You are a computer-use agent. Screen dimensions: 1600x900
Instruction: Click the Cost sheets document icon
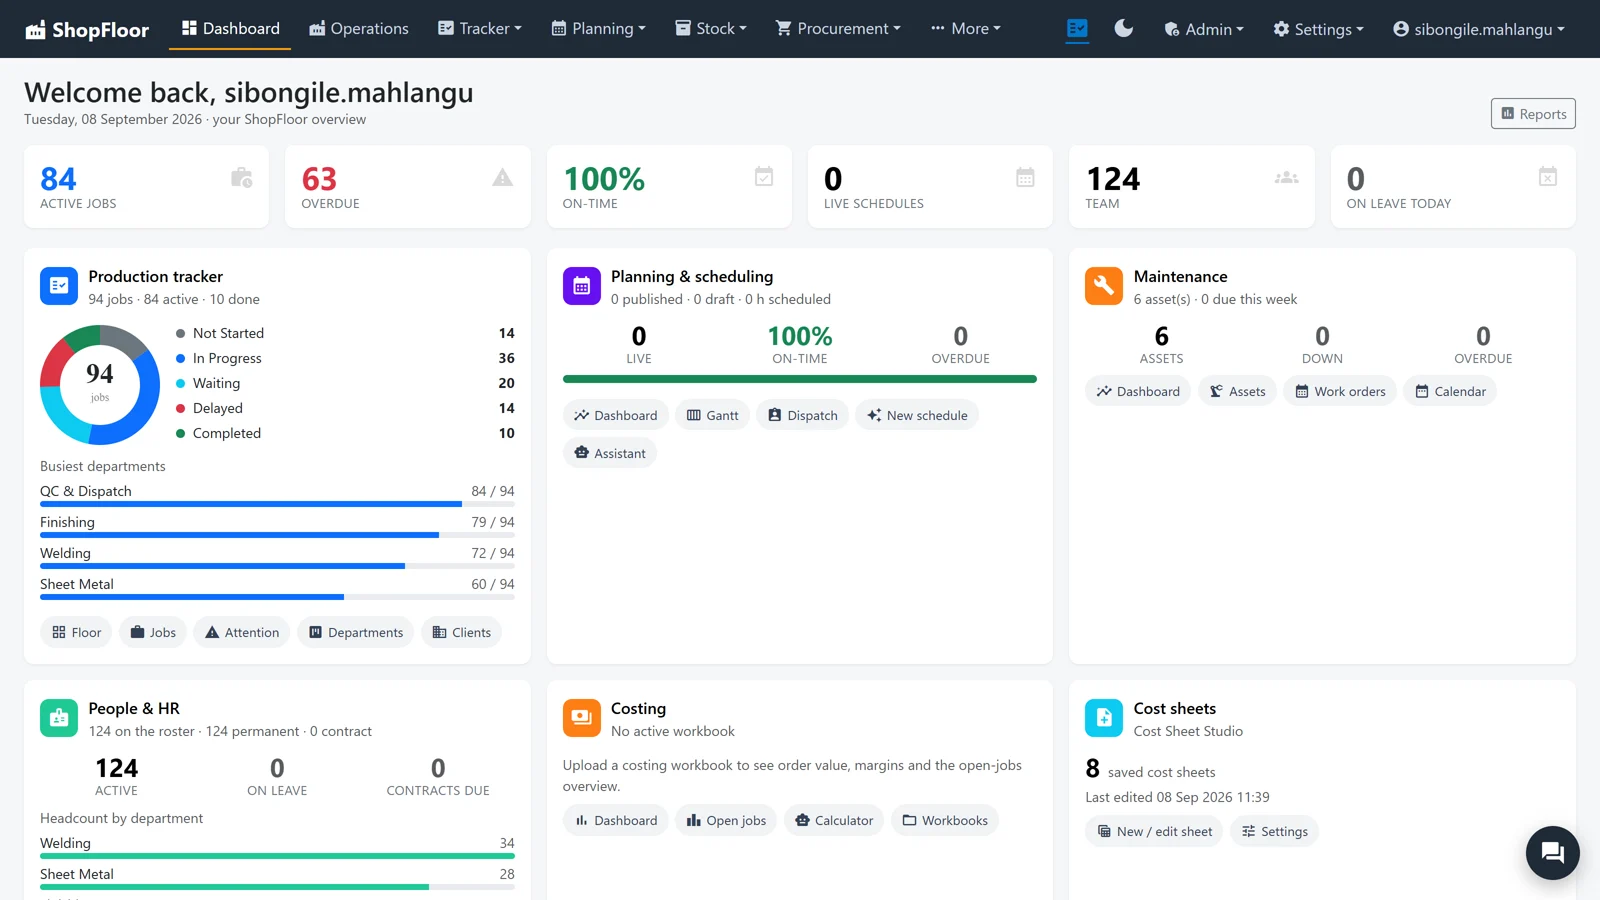(x=1104, y=718)
